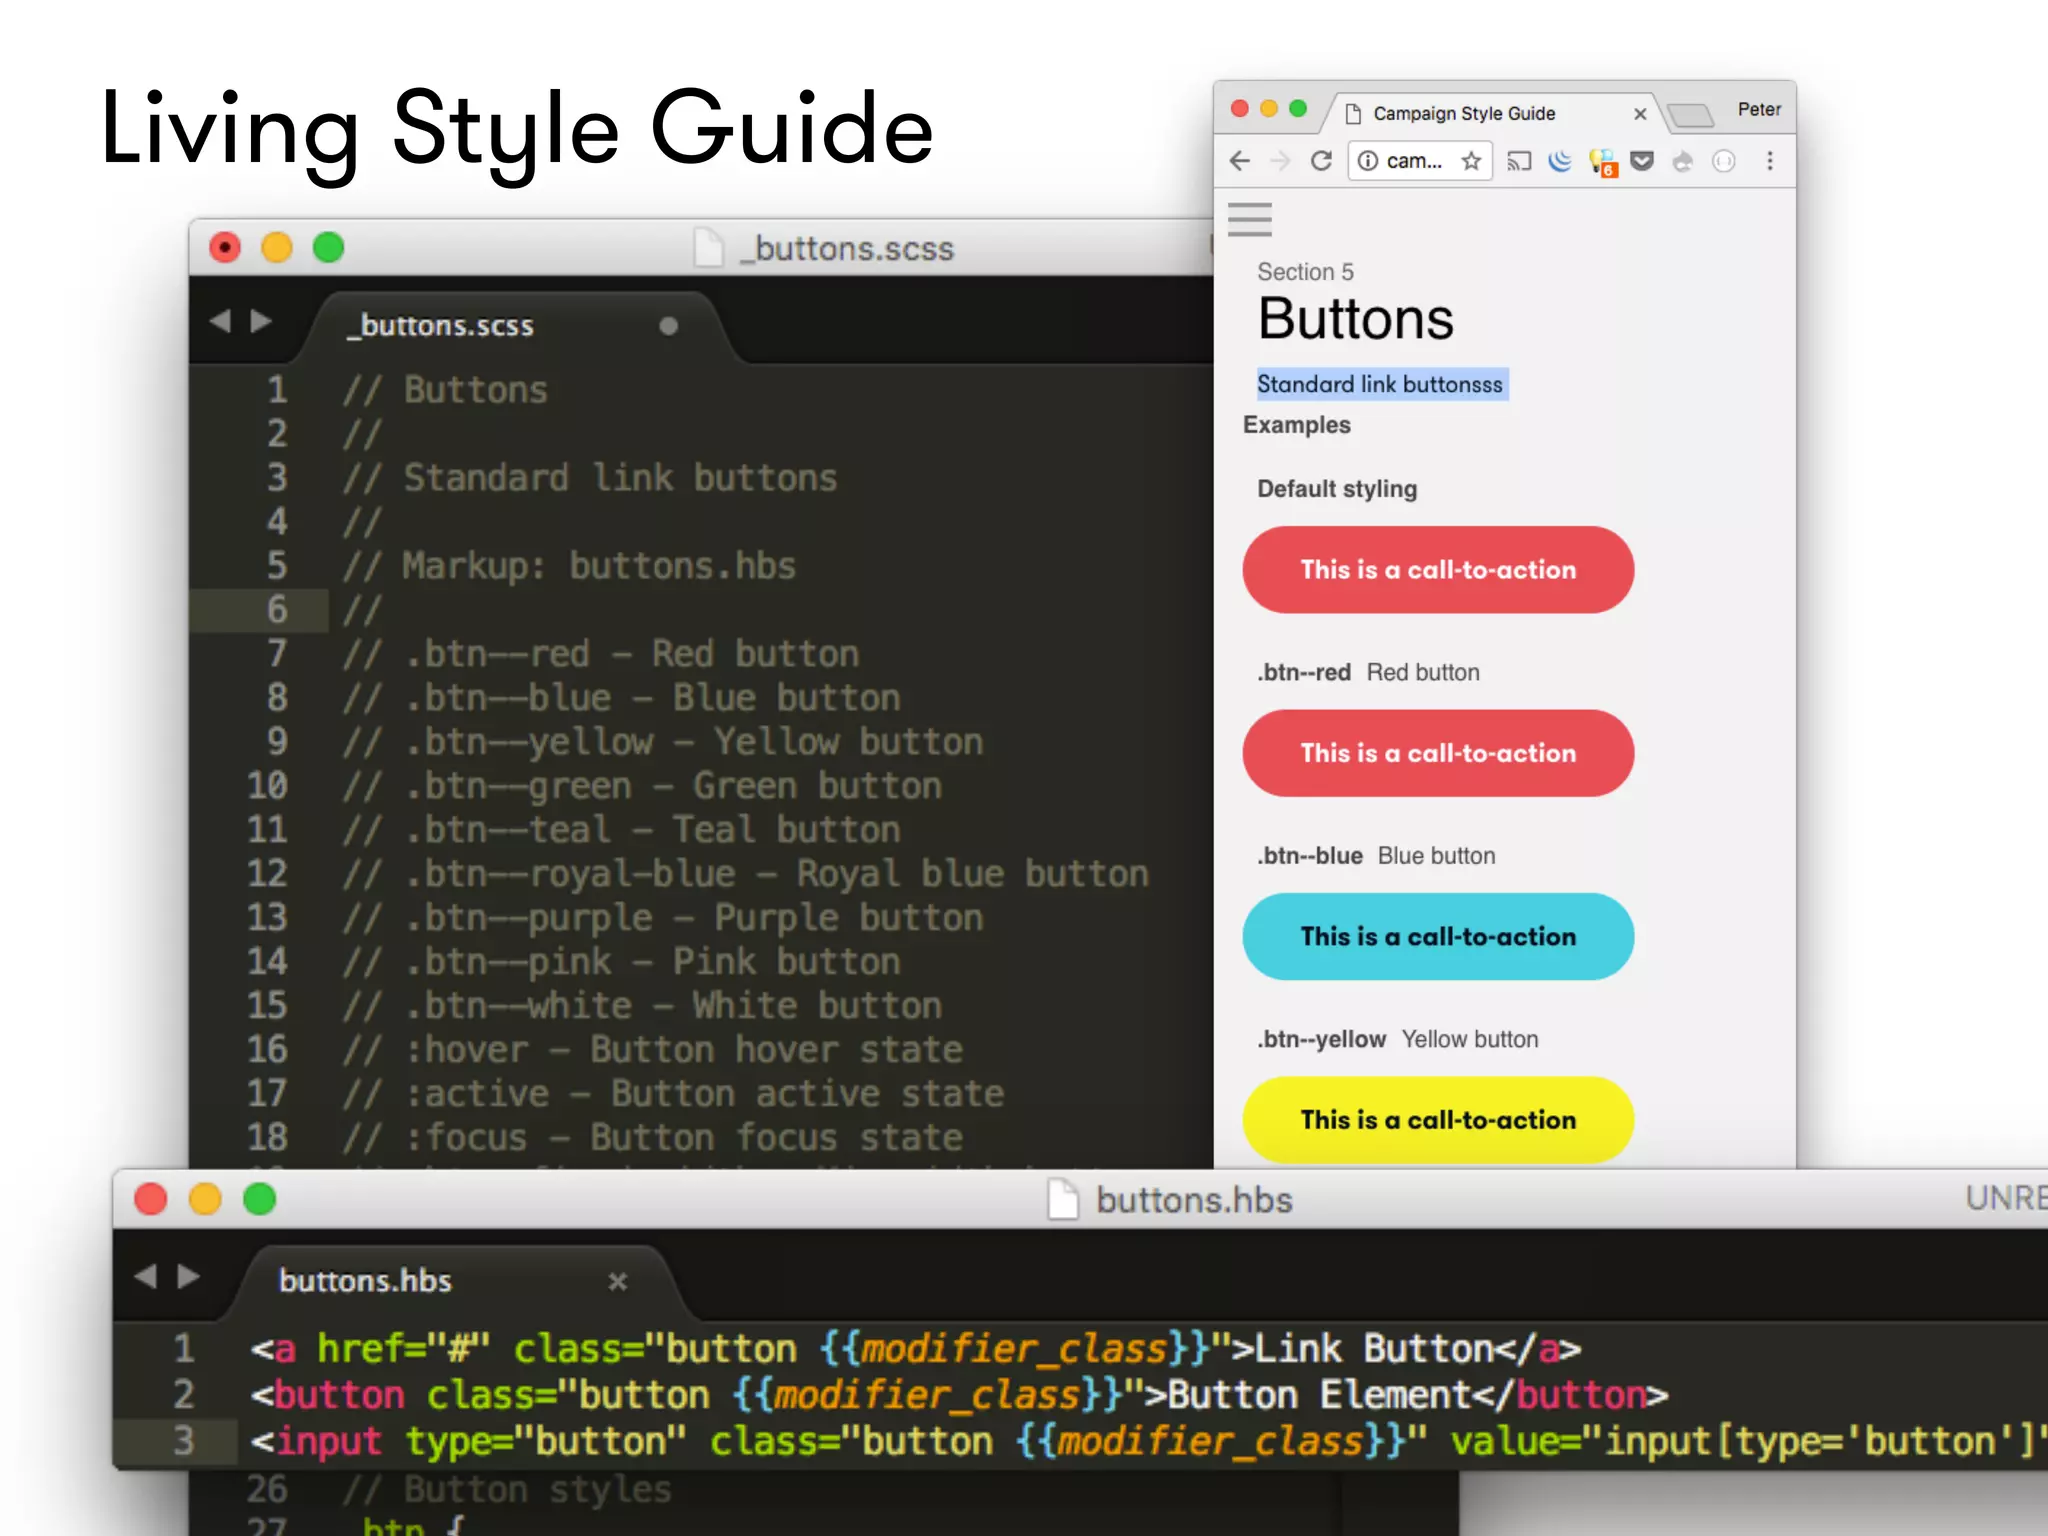Go to next tab in _buttons.scss window
2048x1536 pixels.
[x=262, y=321]
